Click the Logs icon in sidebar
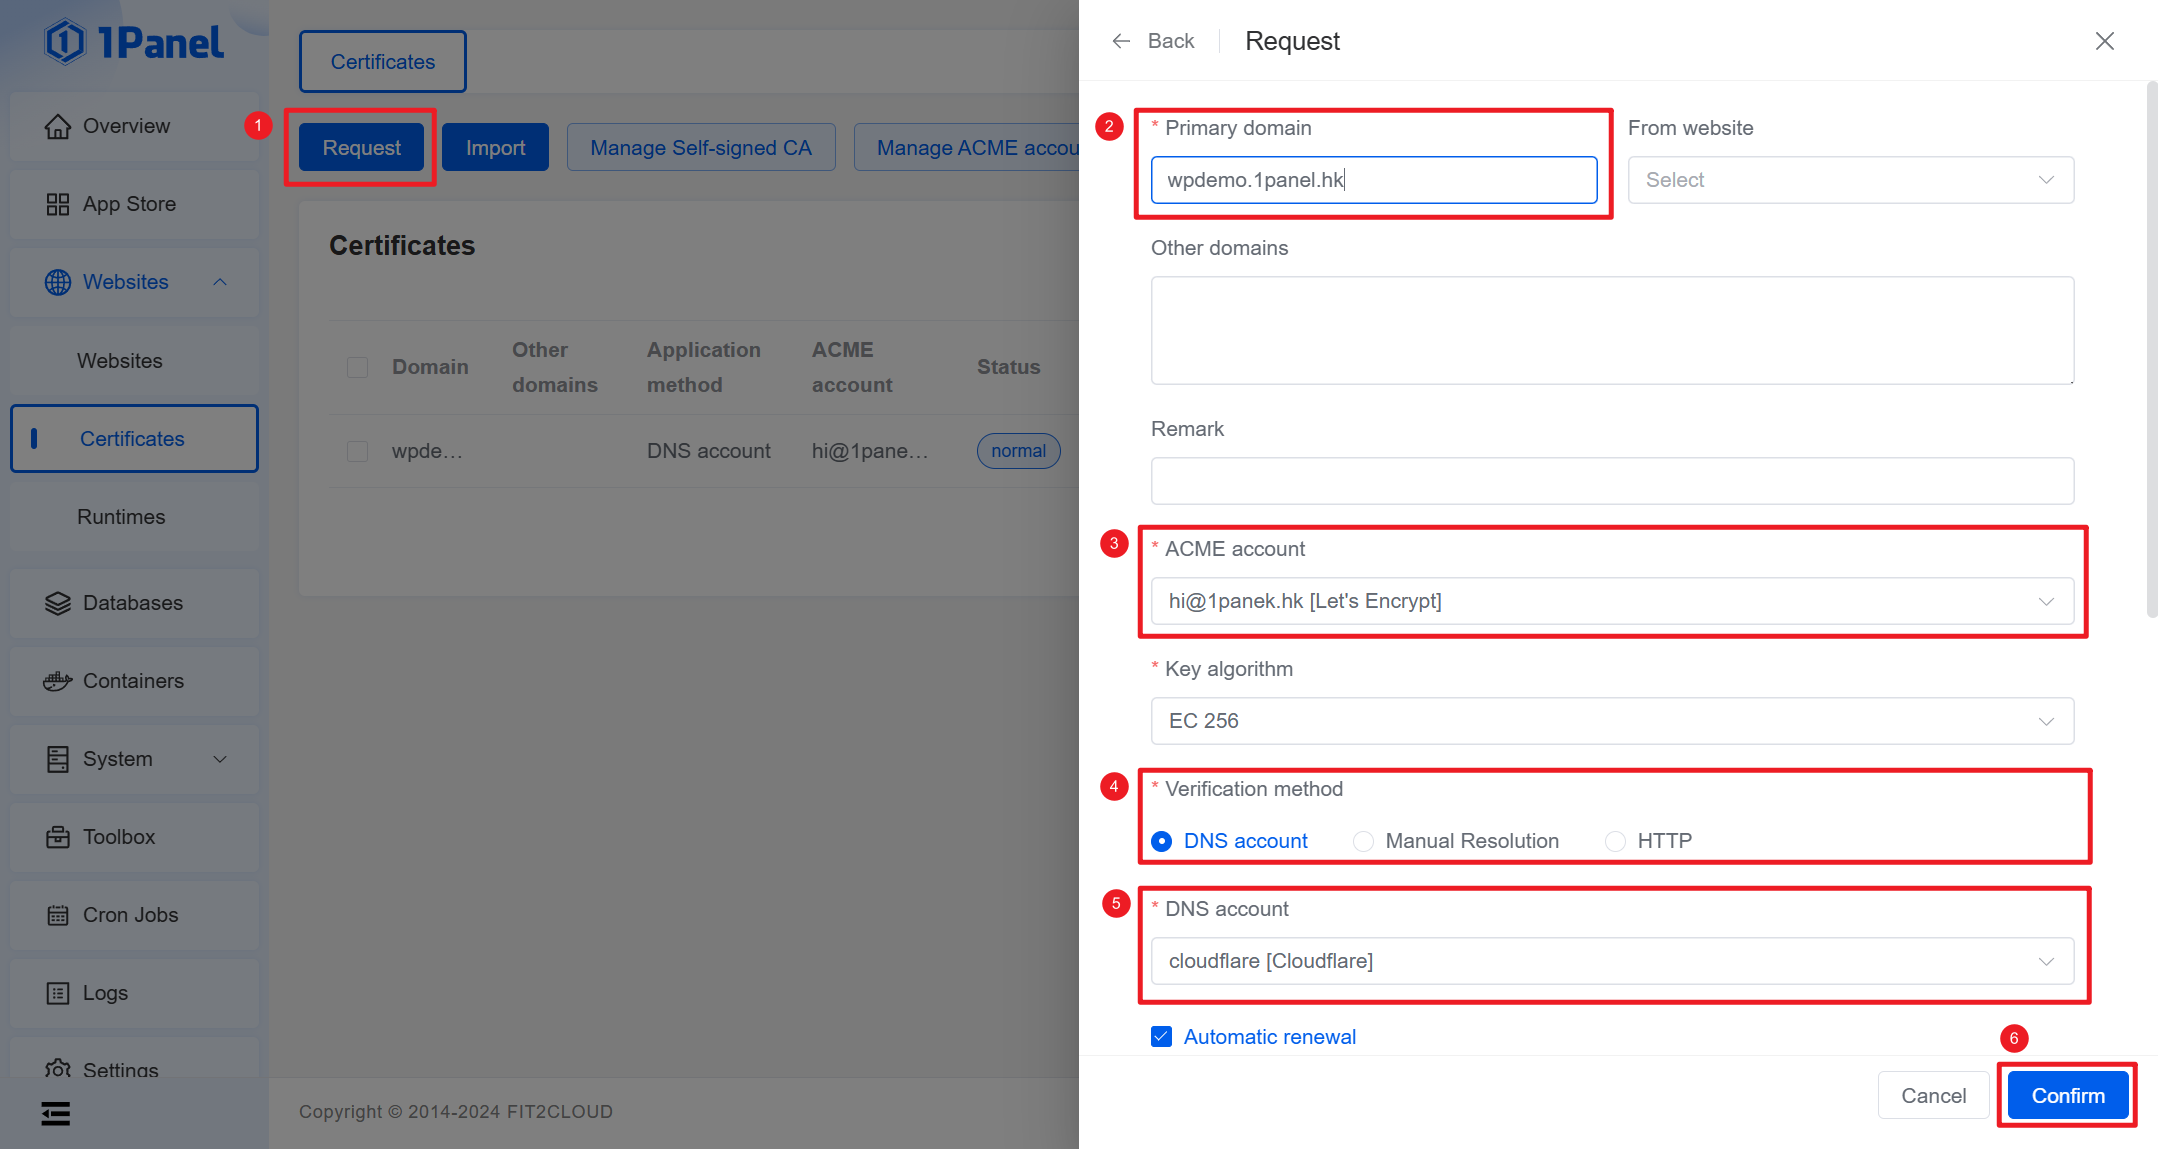 58,993
